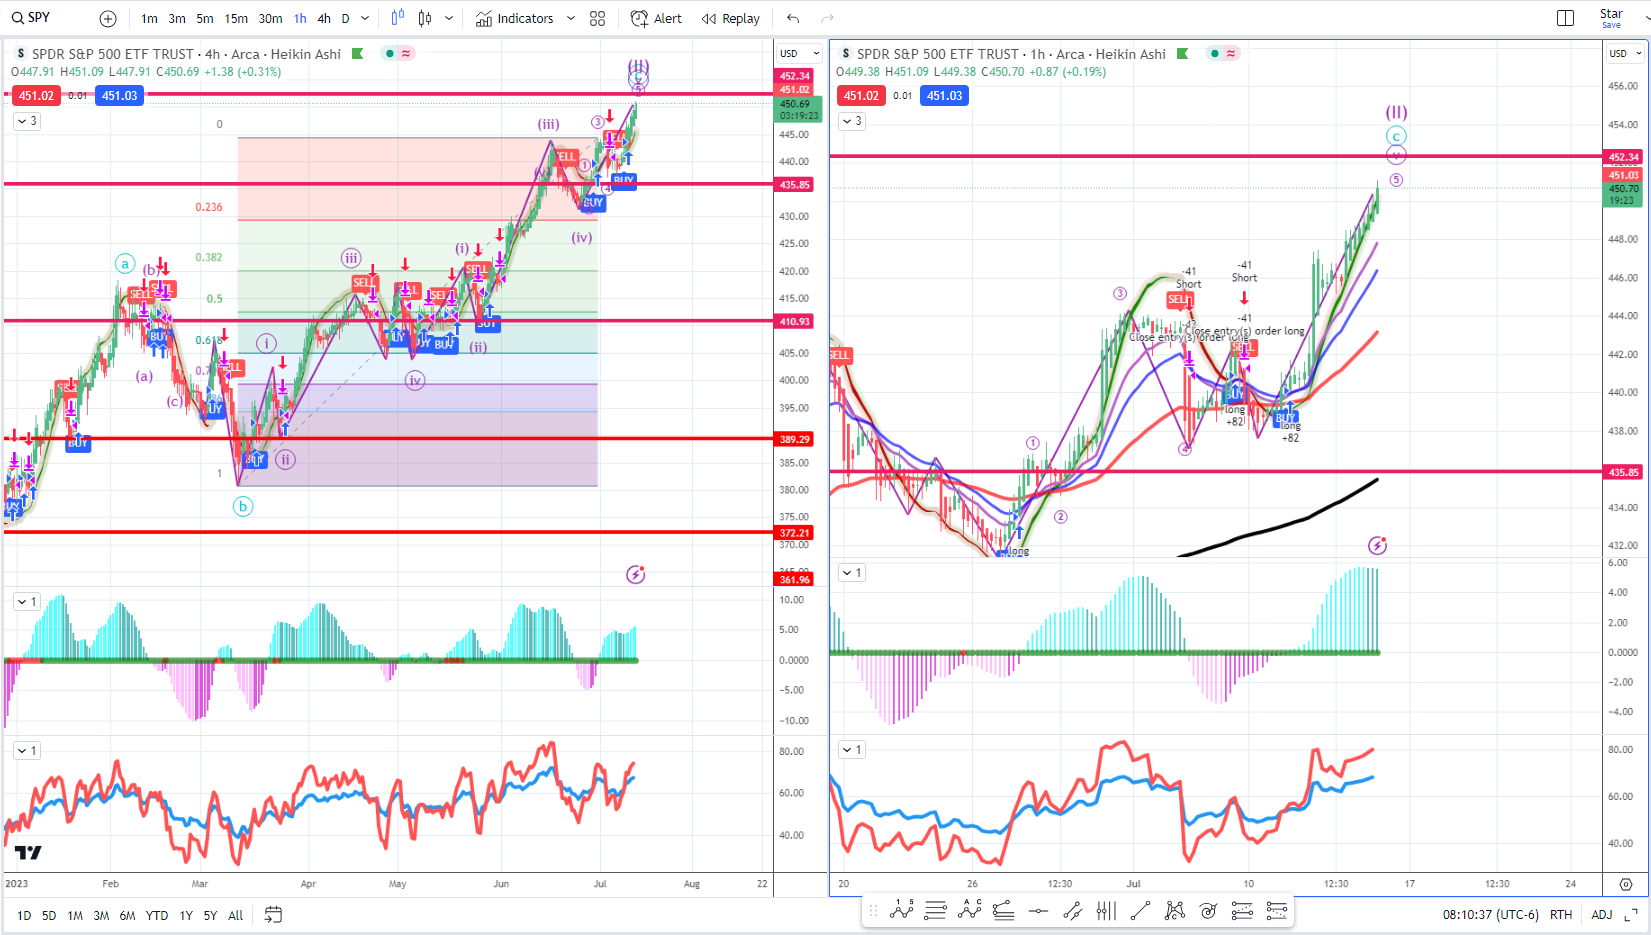Set date range to 6M
Image resolution: width=1651 pixels, height=935 pixels.
click(127, 915)
